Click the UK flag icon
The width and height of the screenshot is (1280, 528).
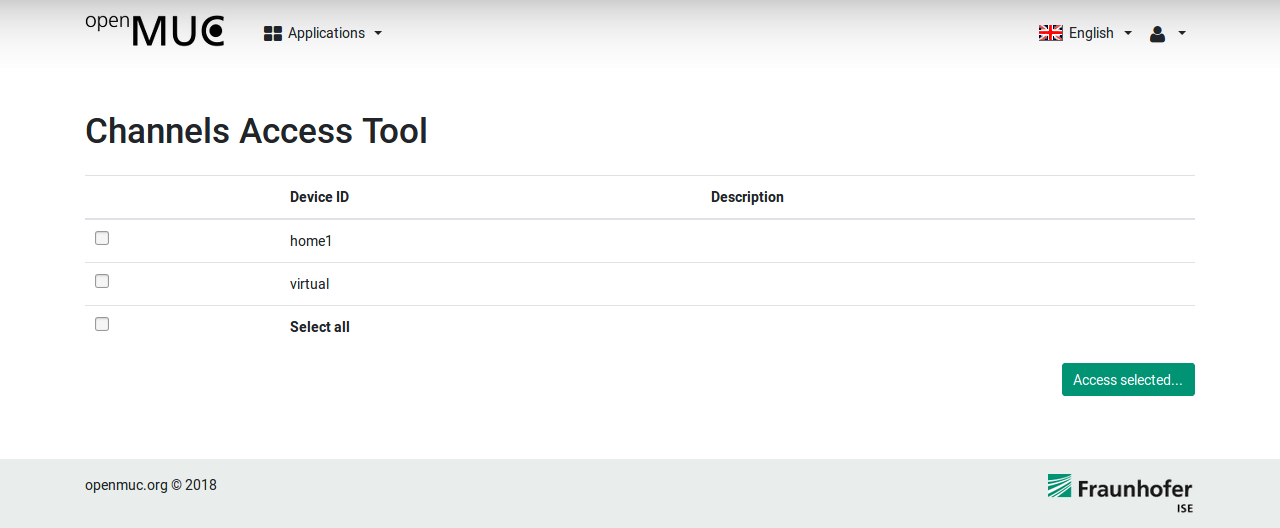[1050, 33]
